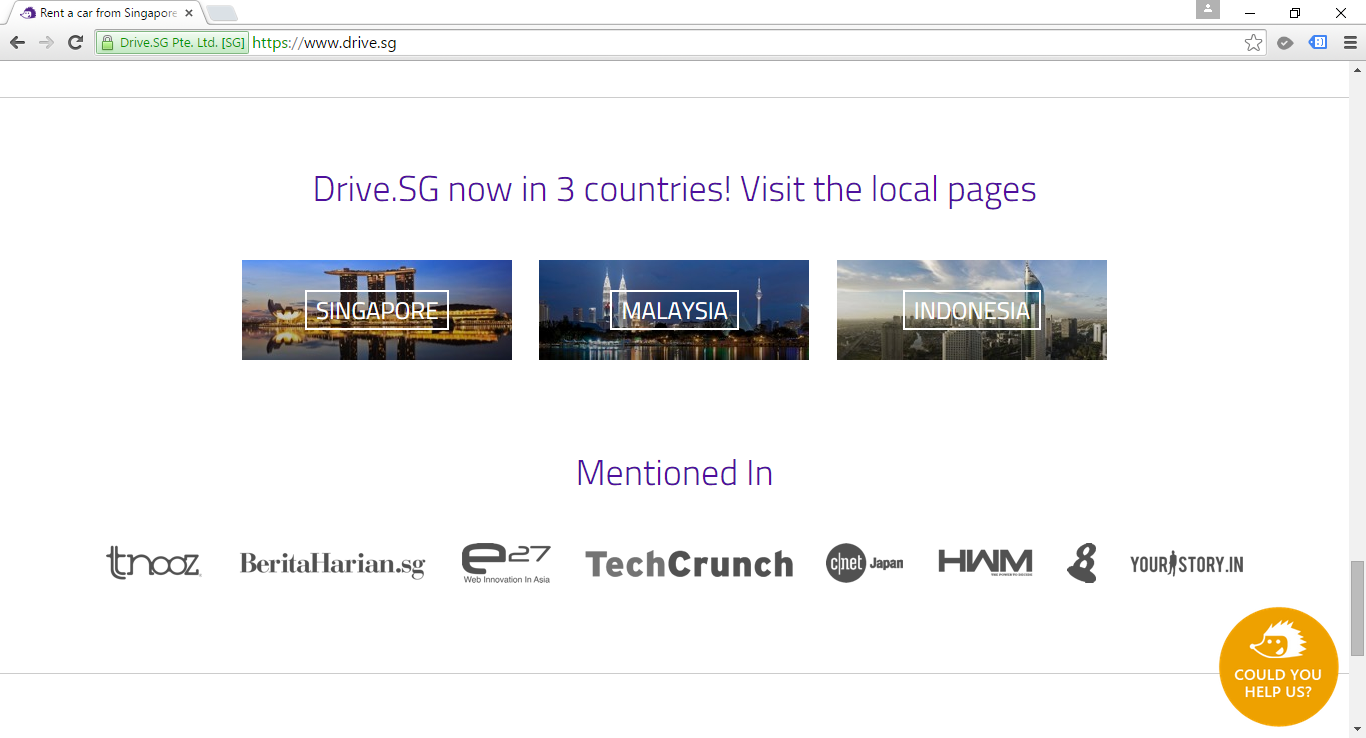Click the tnooz logo
Viewport: 1366px width, 738px height.
[153, 563]
